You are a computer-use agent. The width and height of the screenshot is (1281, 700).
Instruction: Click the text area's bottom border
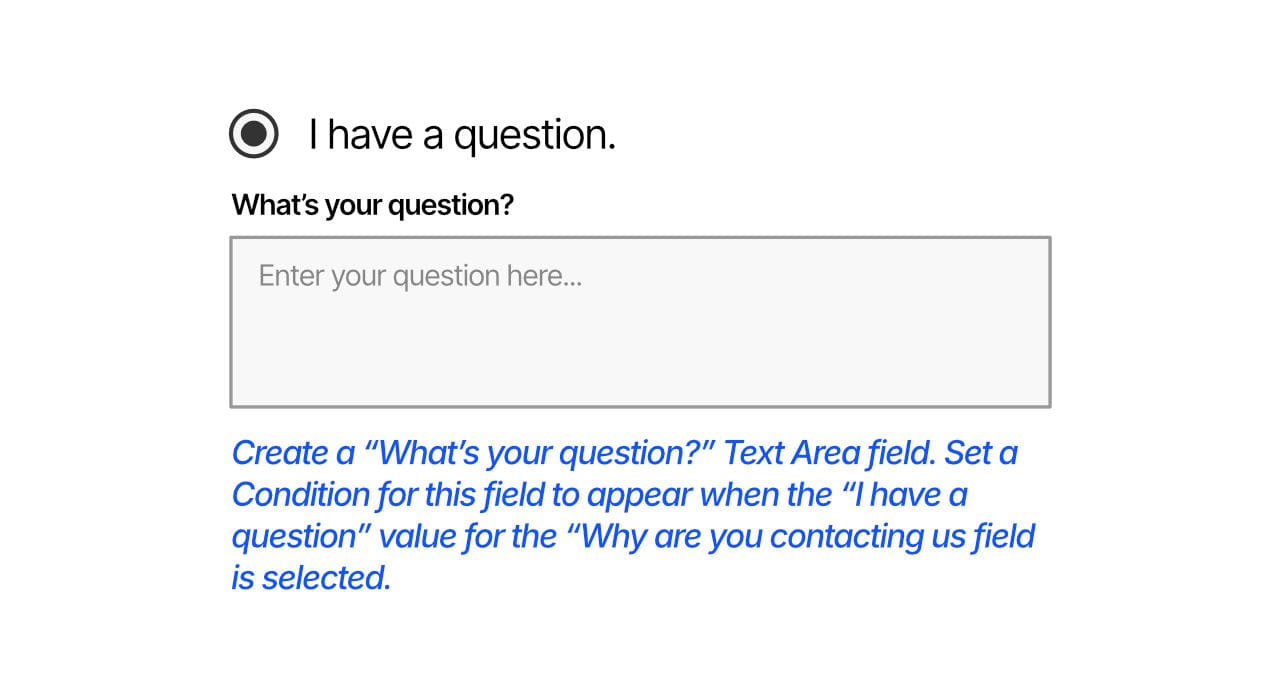point(640,405)
